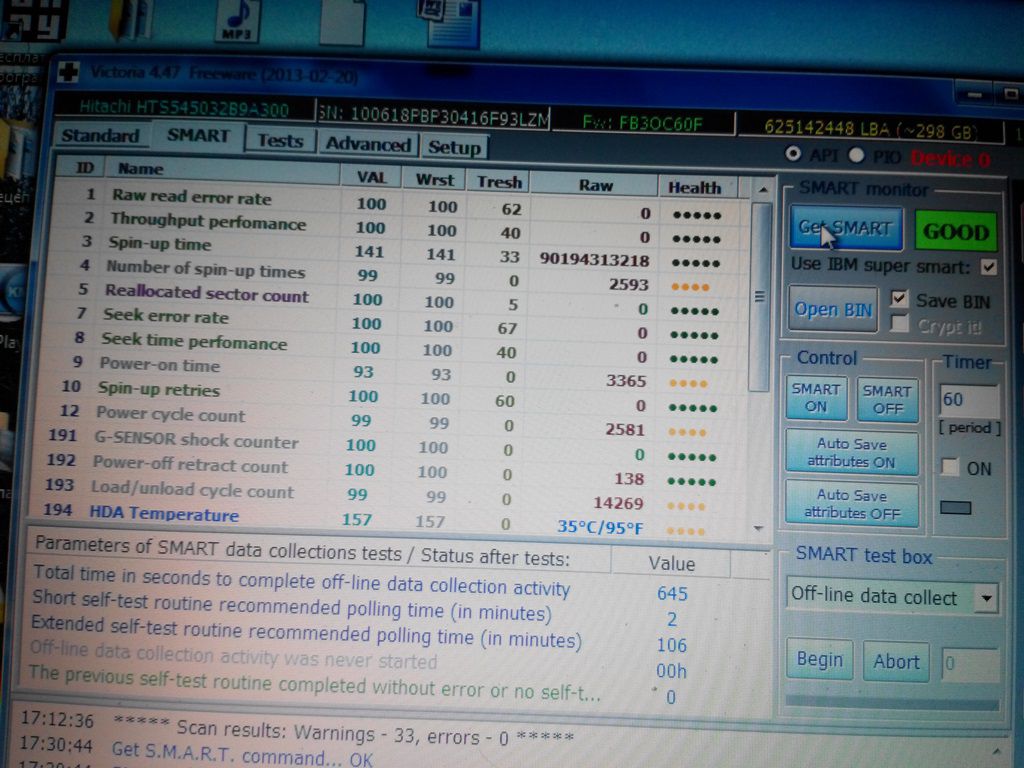Click the Timer indicator below ON checkbox

(x=955, y=507)
